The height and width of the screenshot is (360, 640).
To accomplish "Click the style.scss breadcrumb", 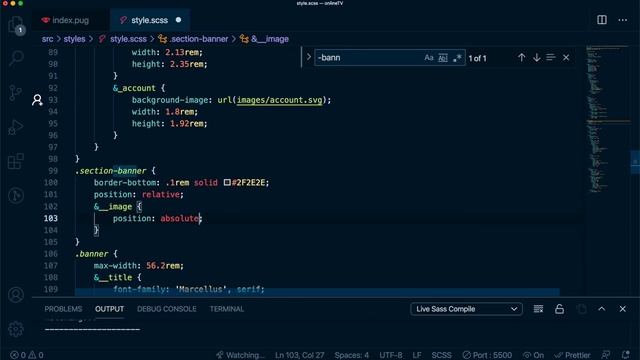I will (128, 39).
